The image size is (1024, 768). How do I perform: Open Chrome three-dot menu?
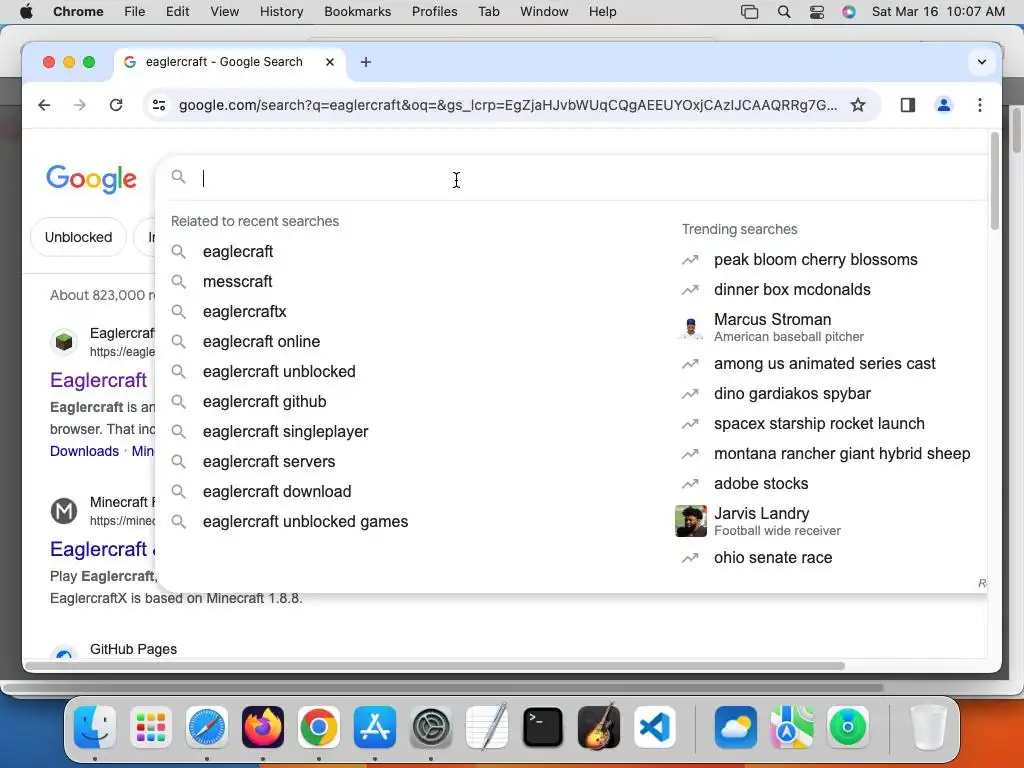tap(980, 105)
